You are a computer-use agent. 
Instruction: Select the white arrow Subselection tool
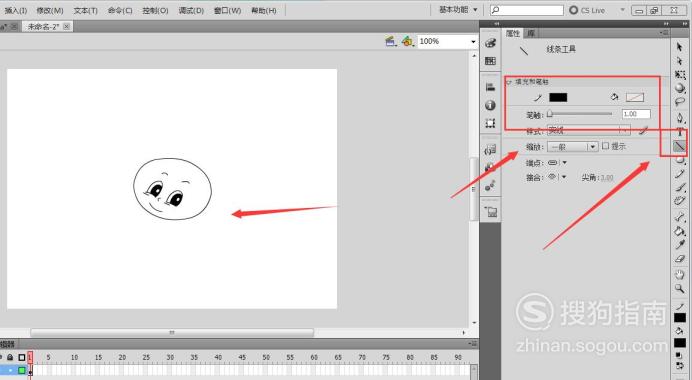click(x=680, y=60)
